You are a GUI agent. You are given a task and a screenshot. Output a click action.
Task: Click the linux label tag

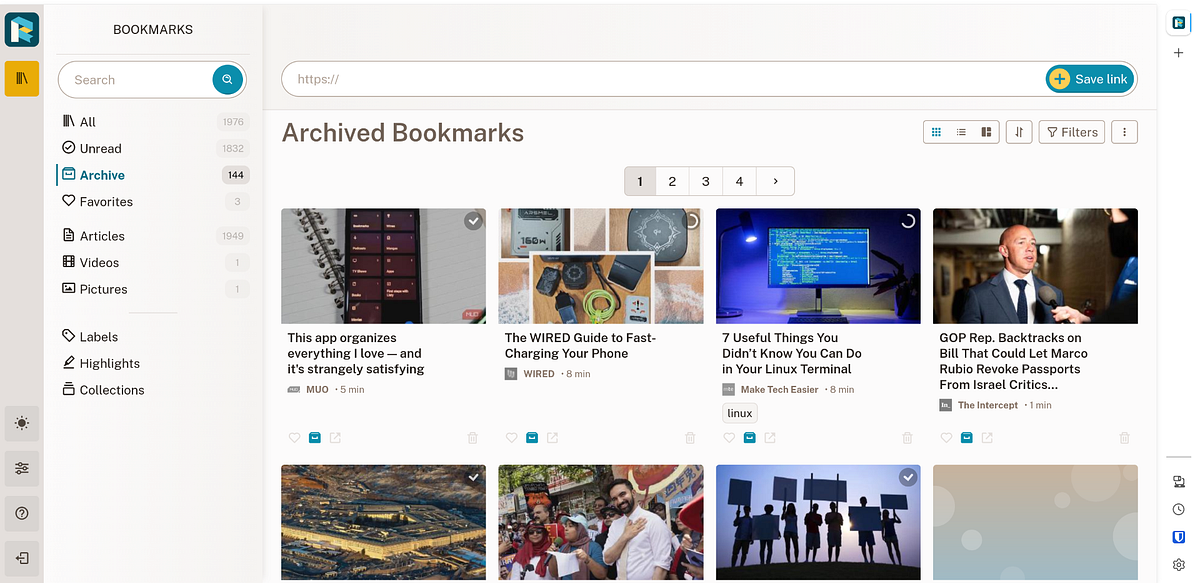point(740,413)
